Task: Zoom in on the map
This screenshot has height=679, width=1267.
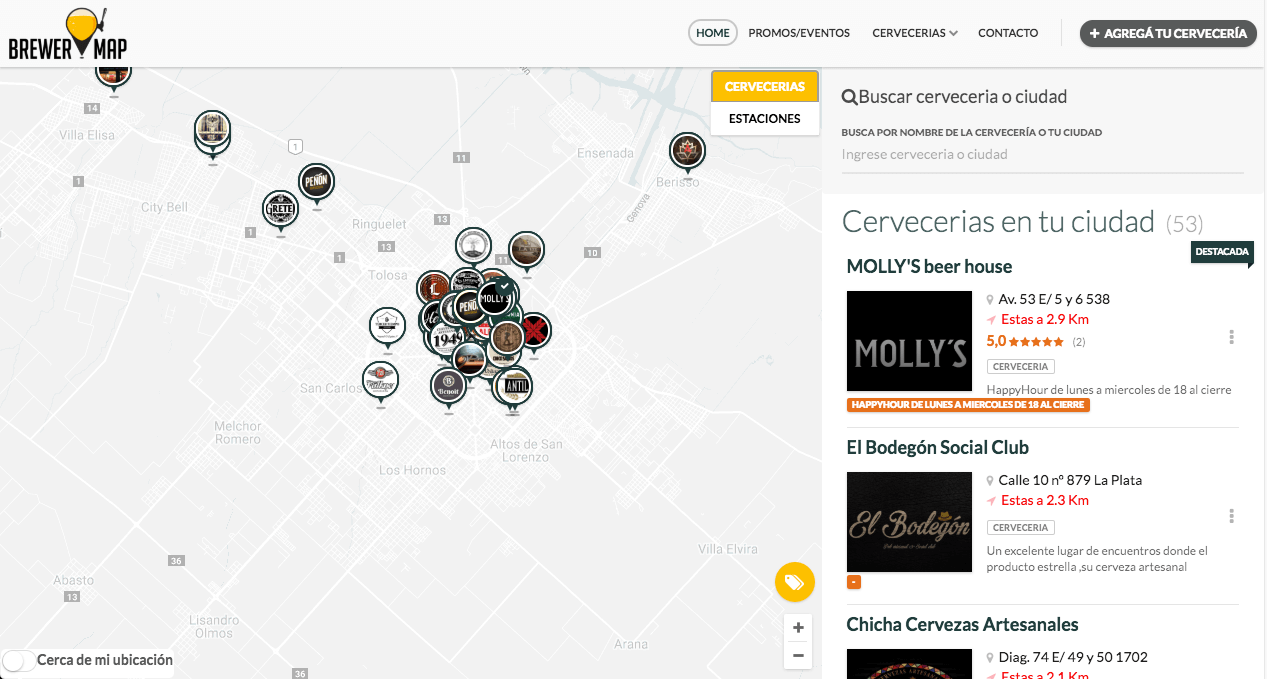Action: tap(798, 628)
